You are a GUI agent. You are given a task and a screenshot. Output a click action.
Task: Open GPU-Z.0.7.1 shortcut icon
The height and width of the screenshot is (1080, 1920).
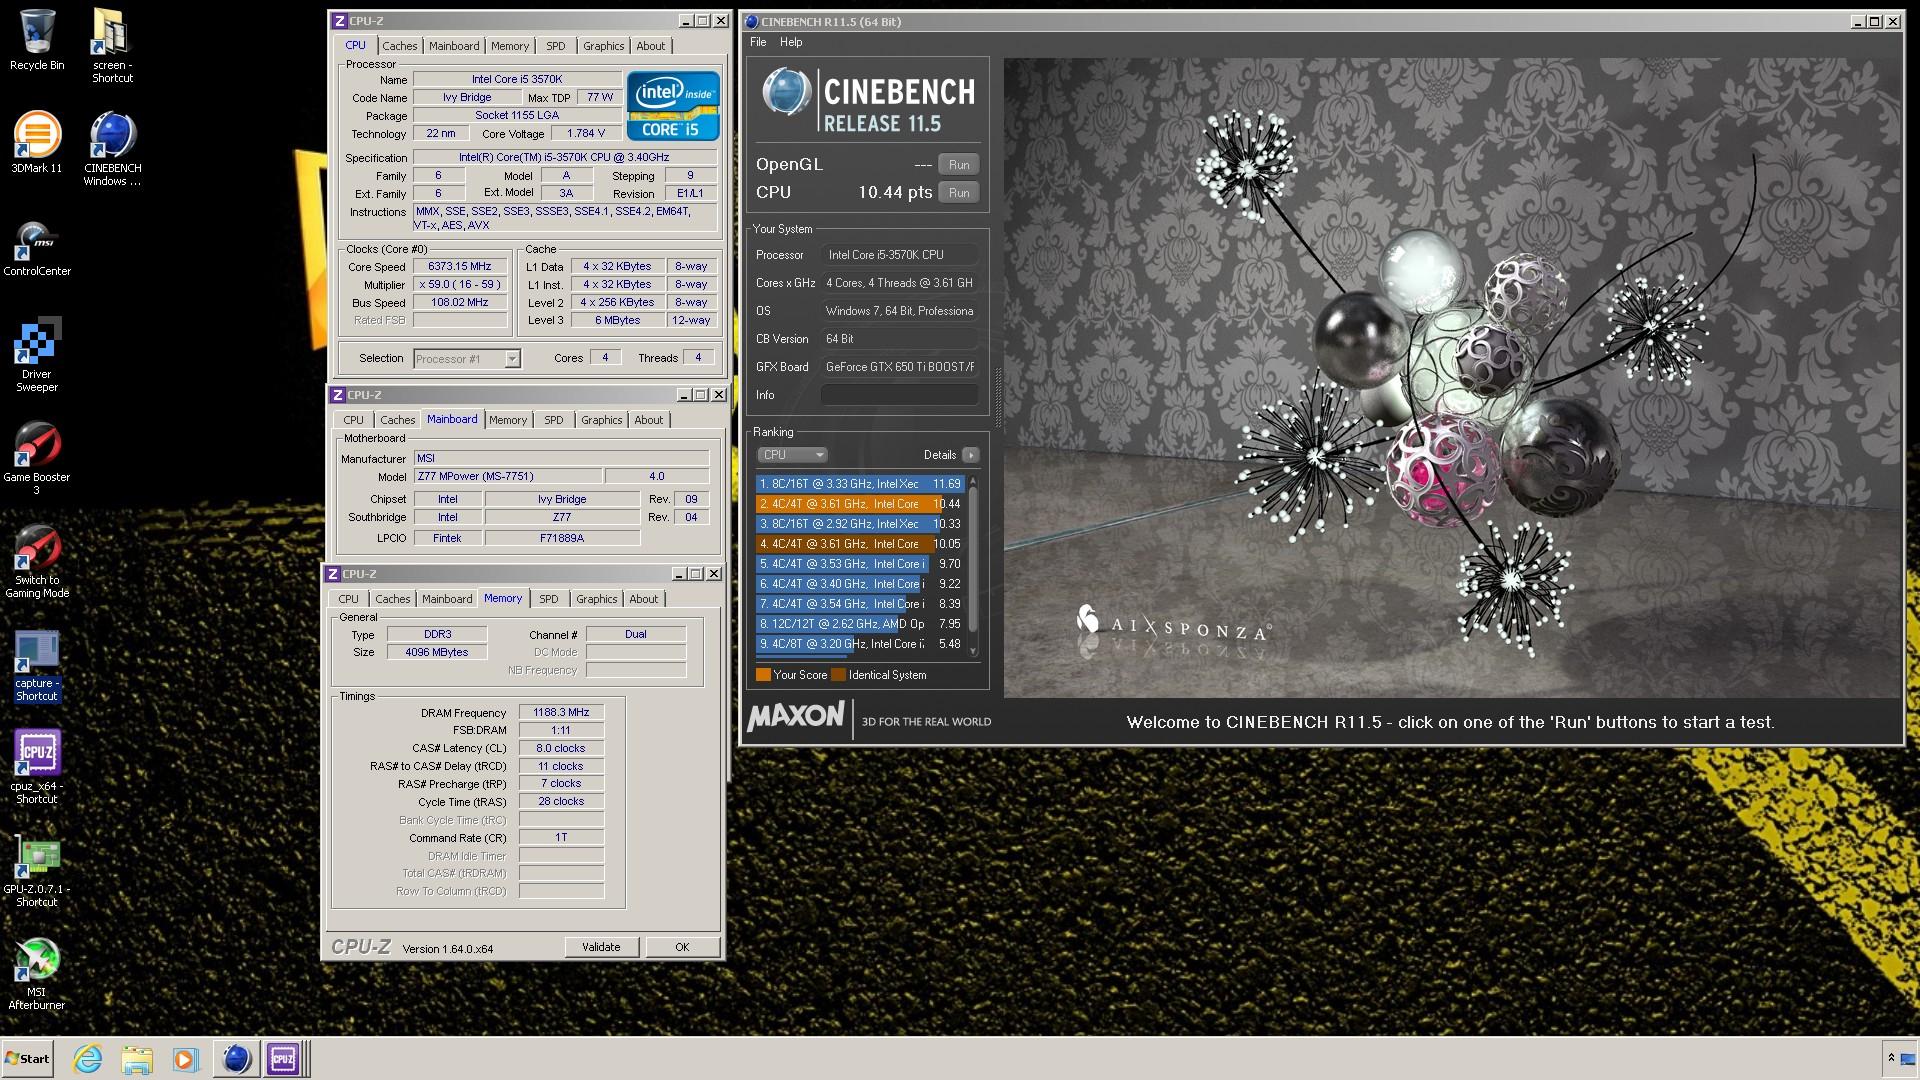[x=37, y=872]
